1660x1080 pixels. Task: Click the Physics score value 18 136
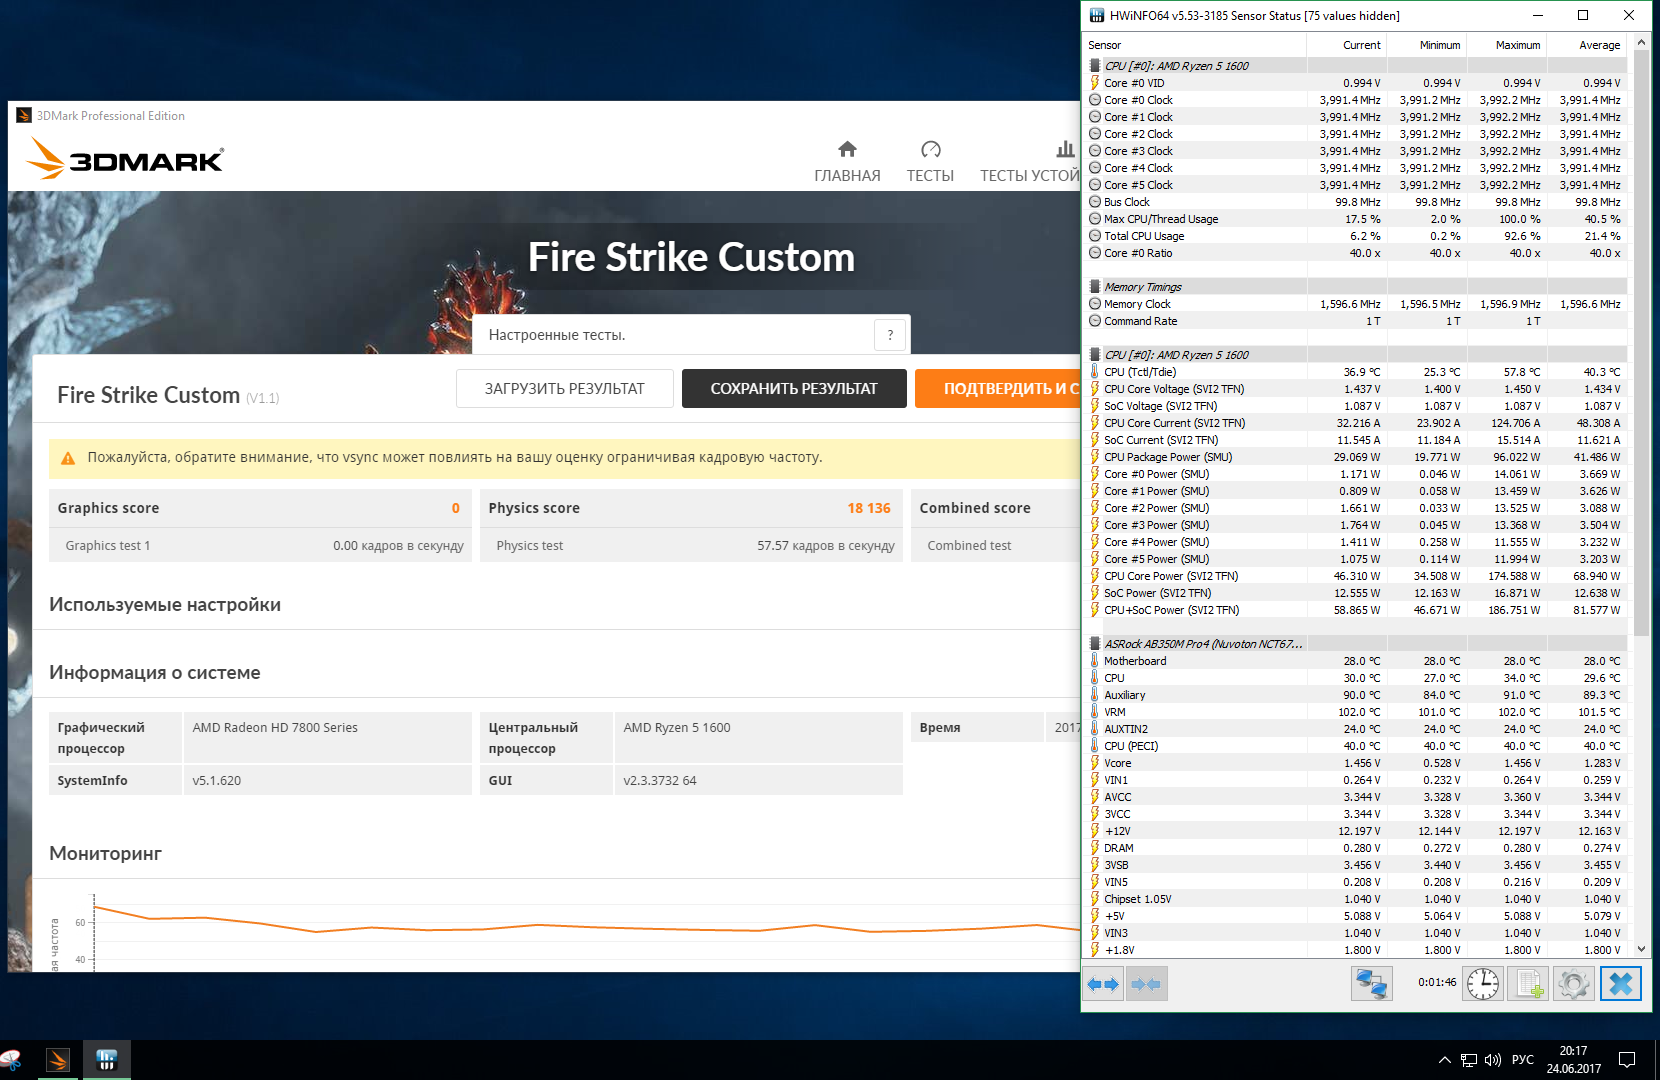[869, 508]
